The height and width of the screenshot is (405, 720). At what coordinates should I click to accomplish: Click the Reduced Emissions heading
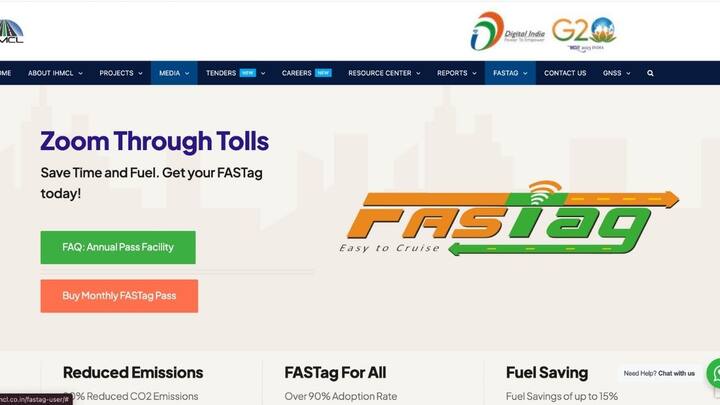[133, 372]
